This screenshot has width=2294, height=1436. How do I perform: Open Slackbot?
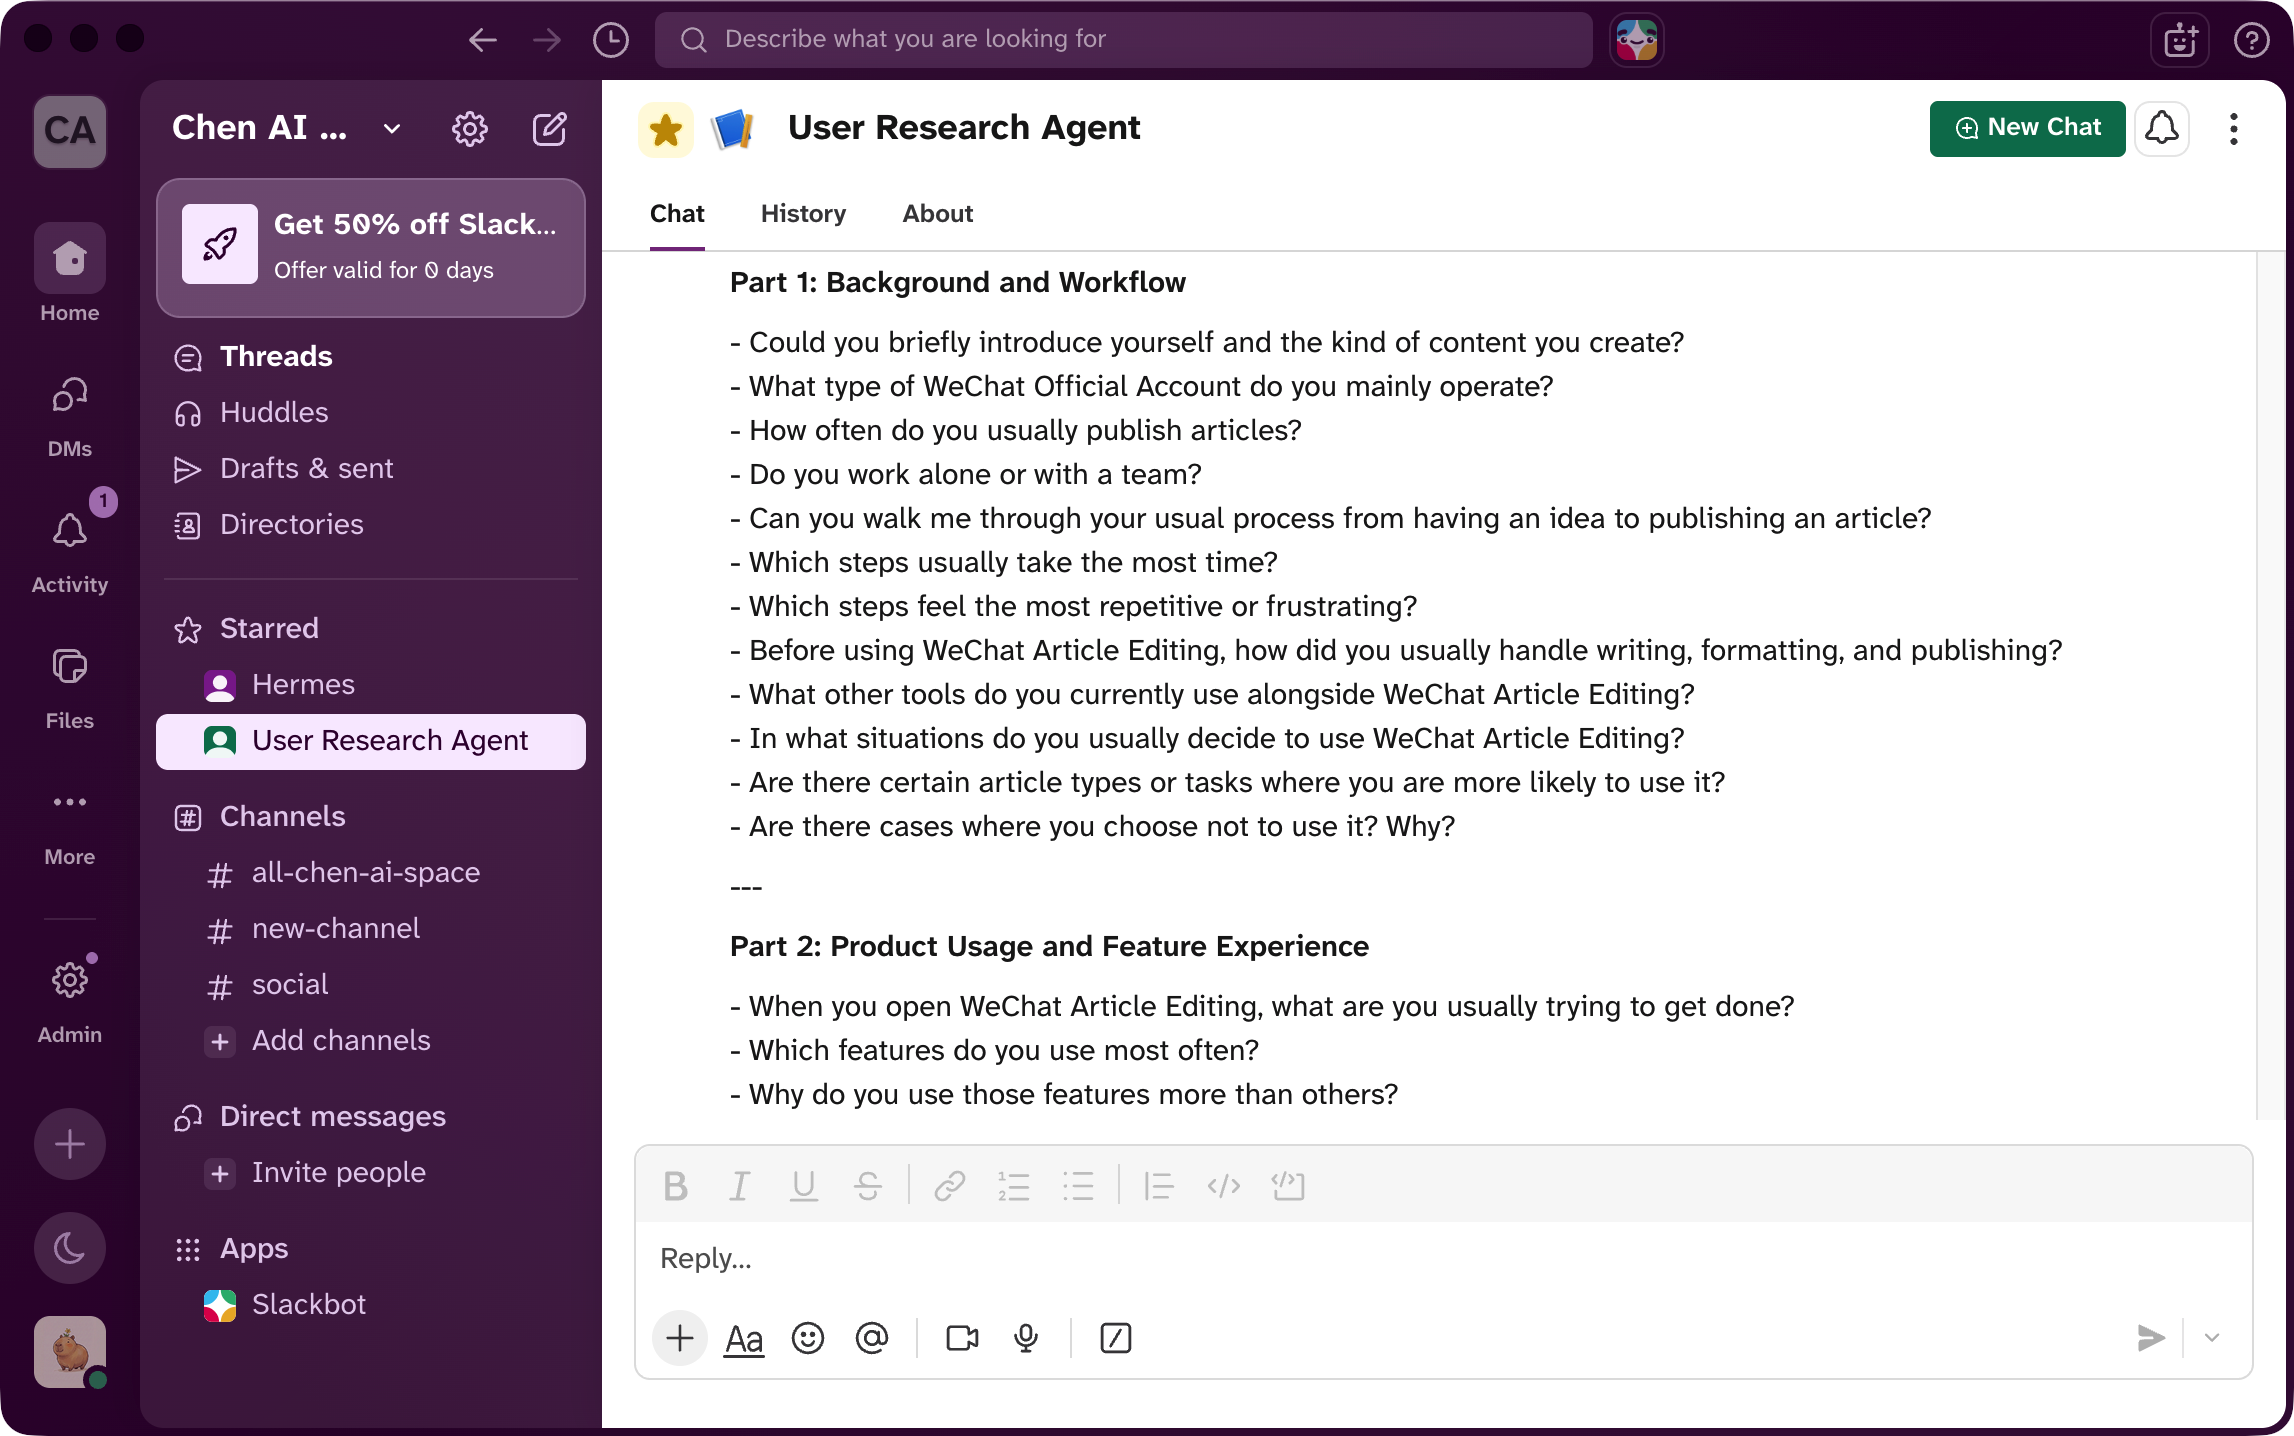point(371,1305)
